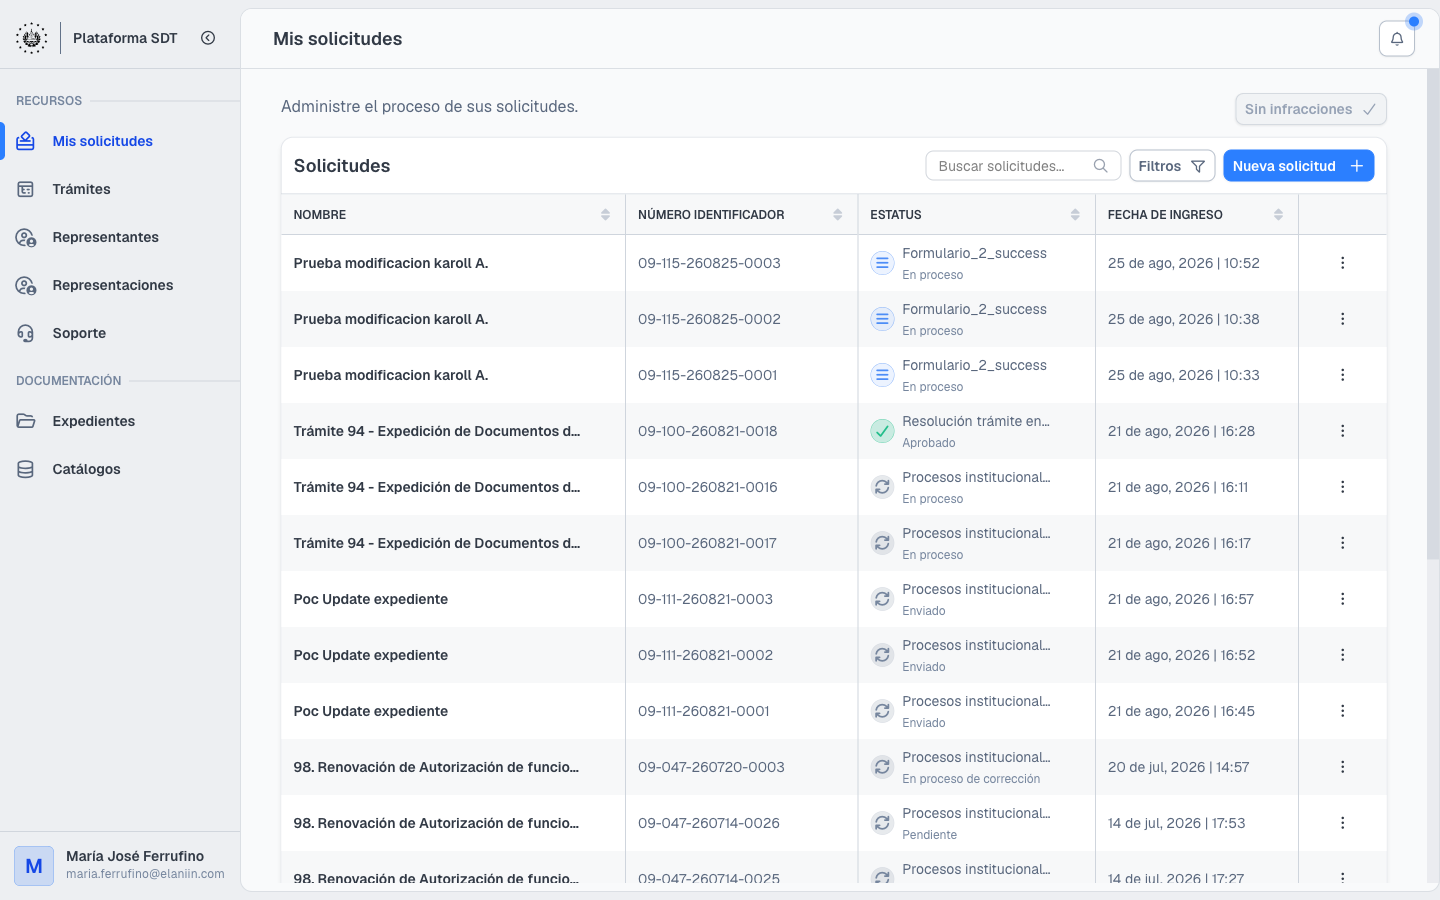
Task: Open María José Ferrufino profile
Action: [x=120, y=865]
